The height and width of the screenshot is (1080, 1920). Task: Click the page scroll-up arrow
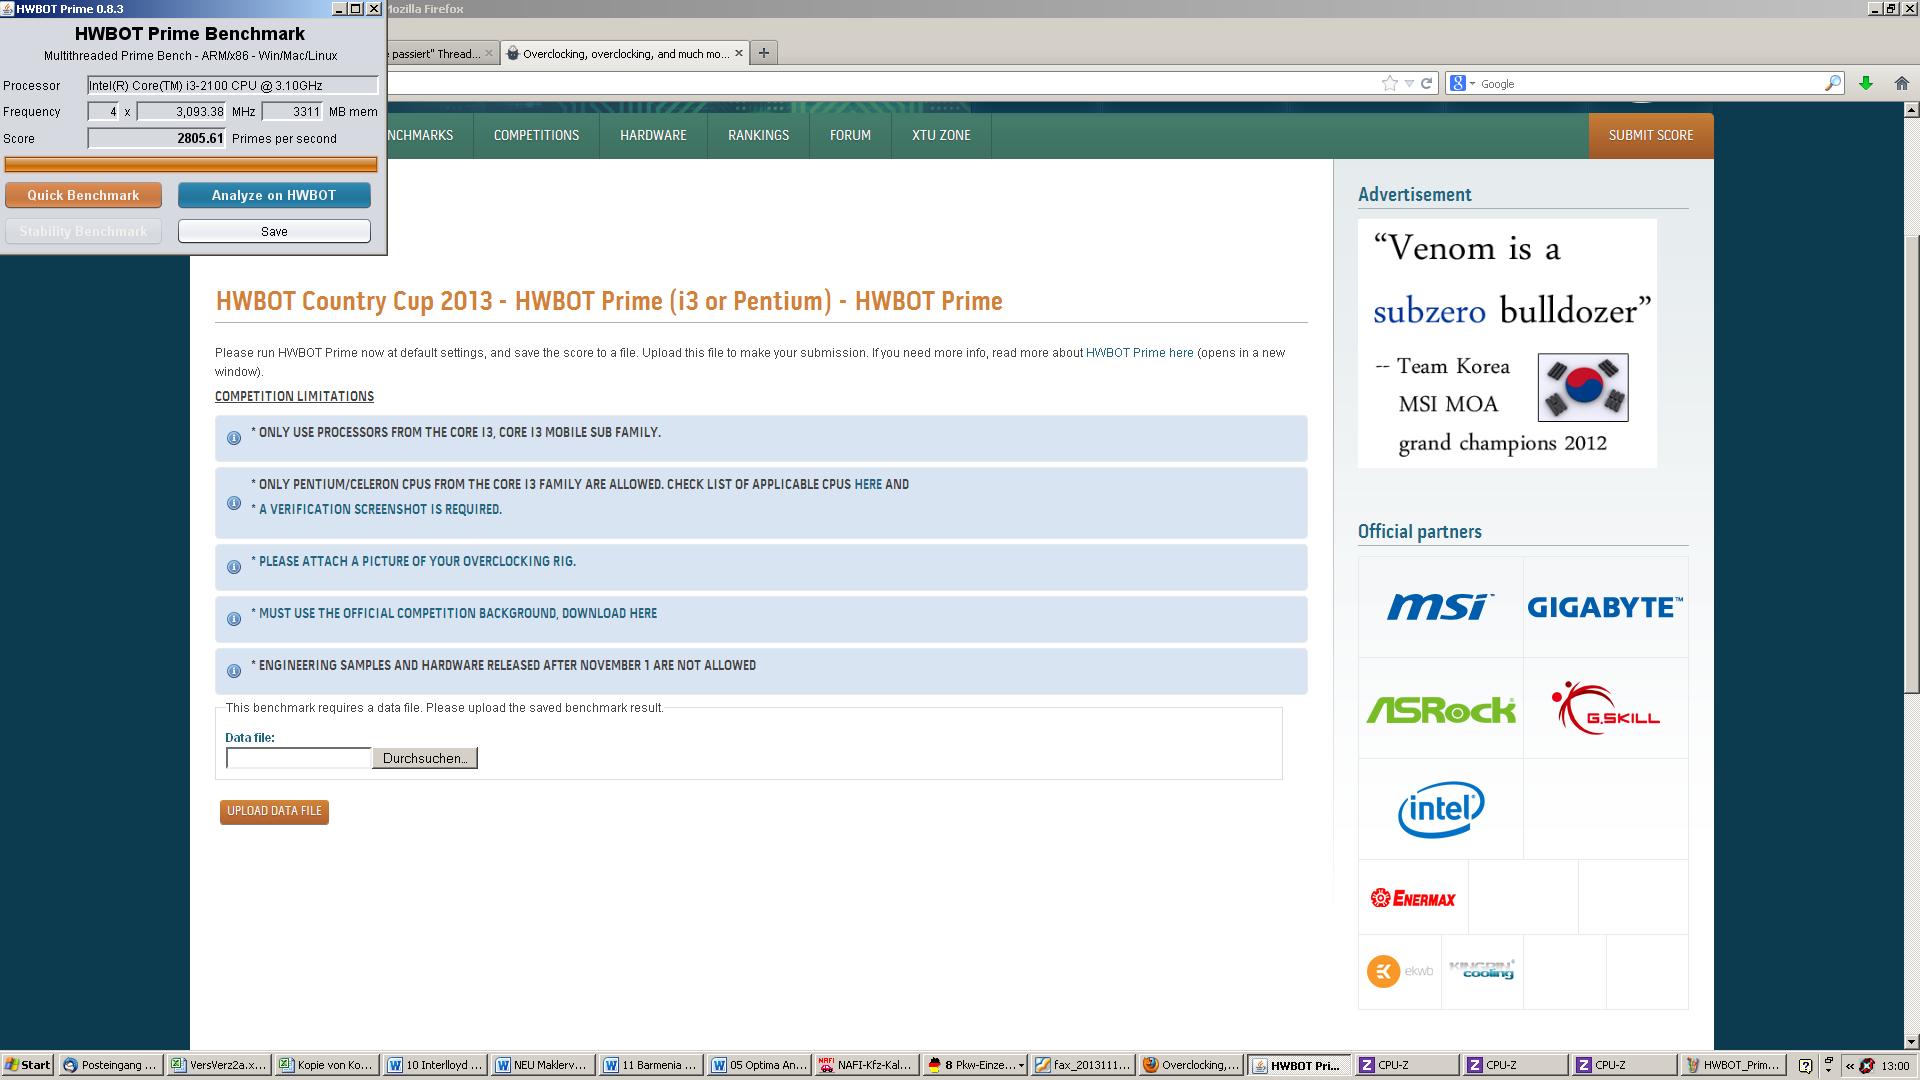click(x=1911, y=110)
